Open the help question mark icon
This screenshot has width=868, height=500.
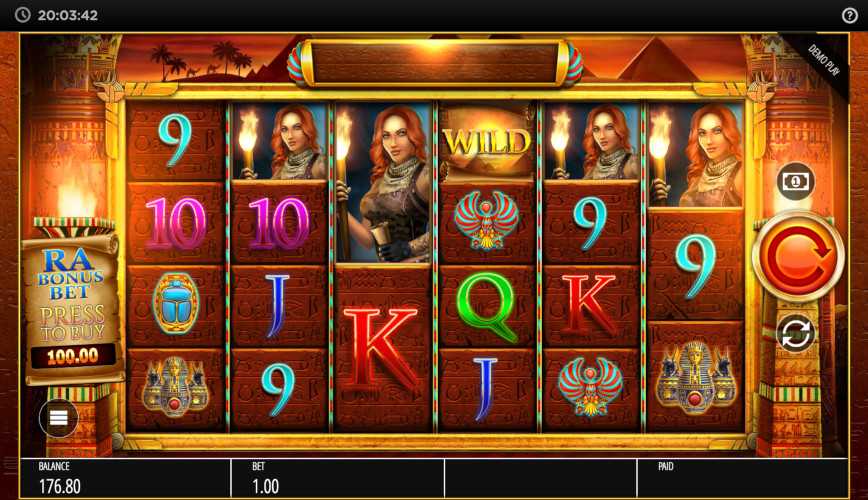point(849,15)
